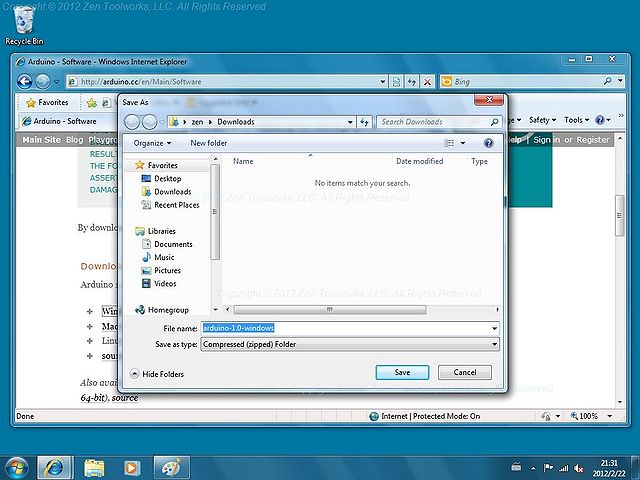Click the Register link on Arduino page
Viewport: 640px width, 480px height.
(593, 140)
